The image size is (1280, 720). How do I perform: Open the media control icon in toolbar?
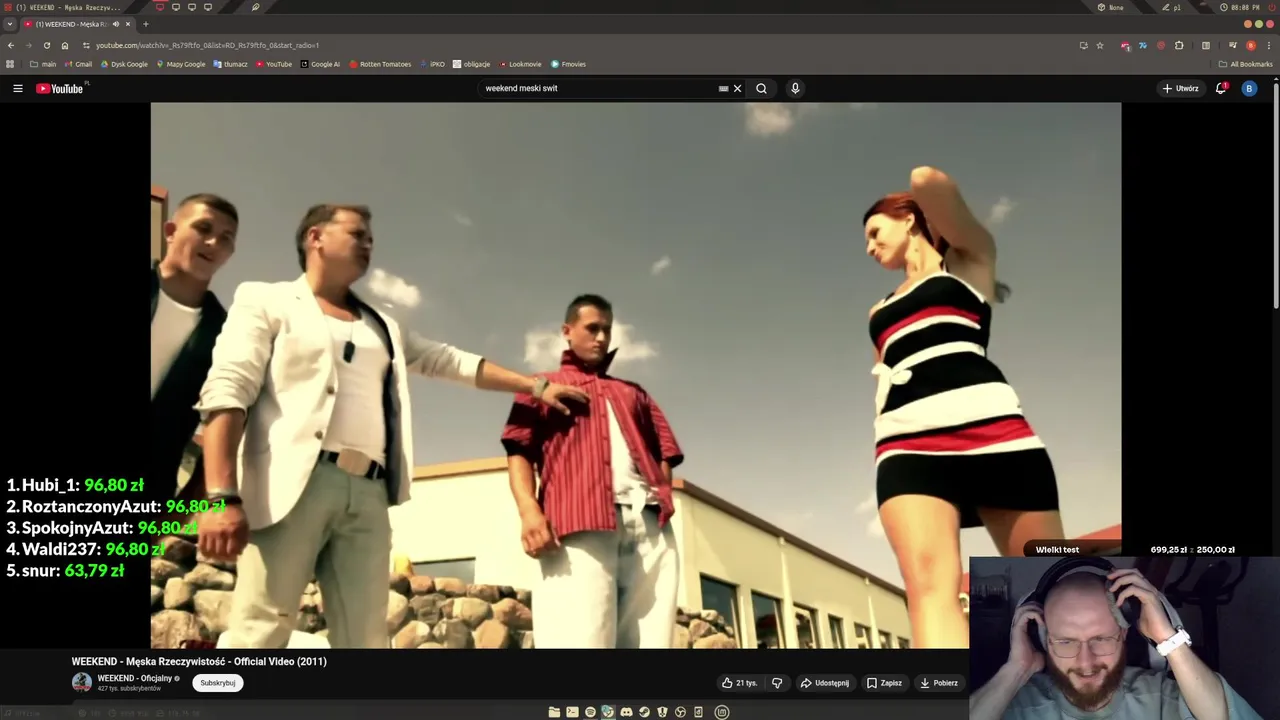click(x=1233, y=45)
